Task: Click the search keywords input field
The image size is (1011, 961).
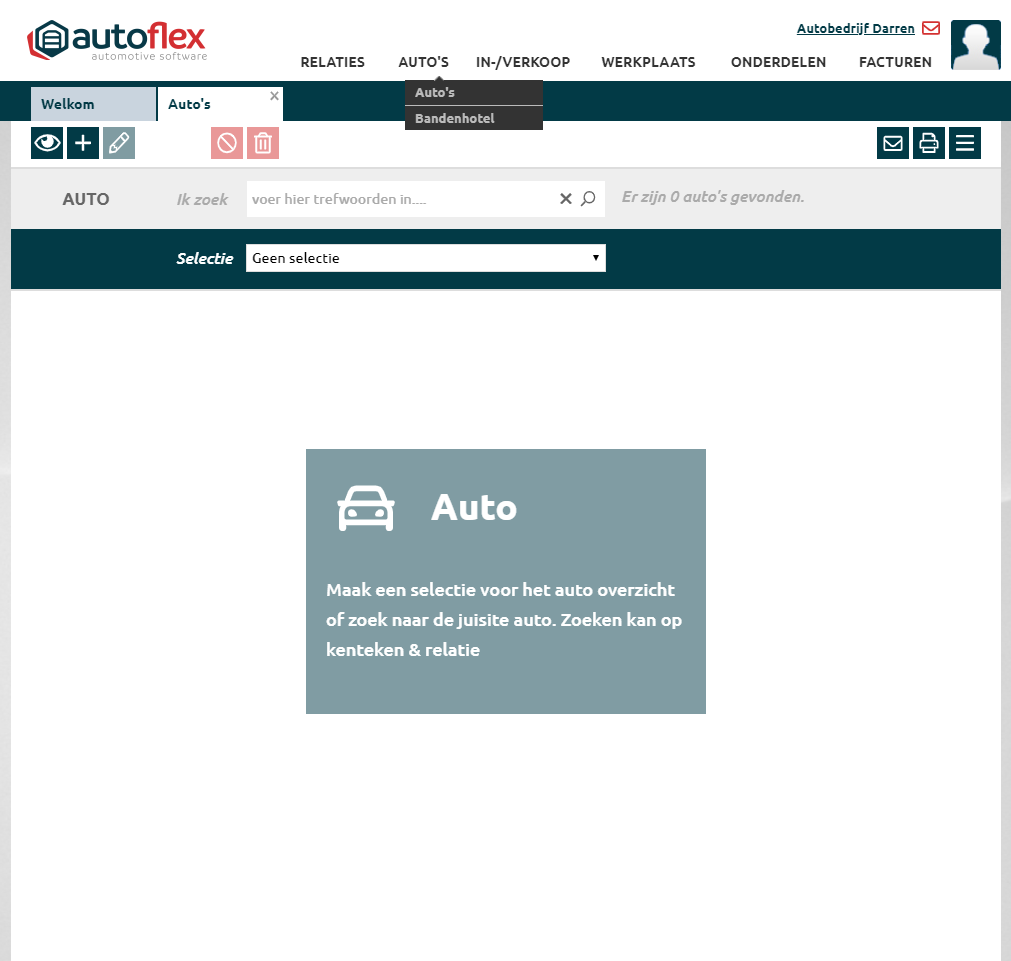Action: [400, 199]
